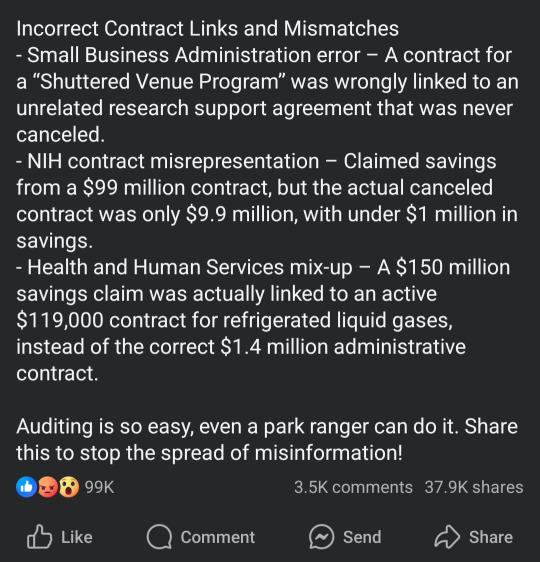Click the heading Incorrect Contract Links and Mismatches

click(207, 28)
